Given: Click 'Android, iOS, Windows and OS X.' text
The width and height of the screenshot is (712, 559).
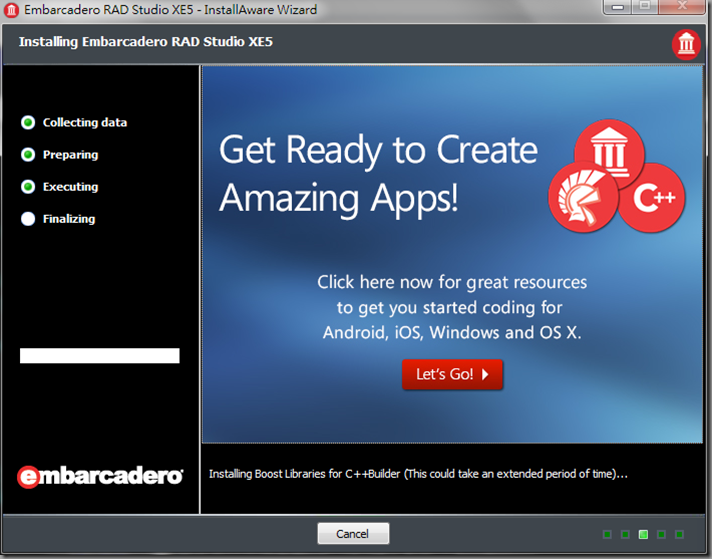Looking at the screenshot, I should 452,333.
